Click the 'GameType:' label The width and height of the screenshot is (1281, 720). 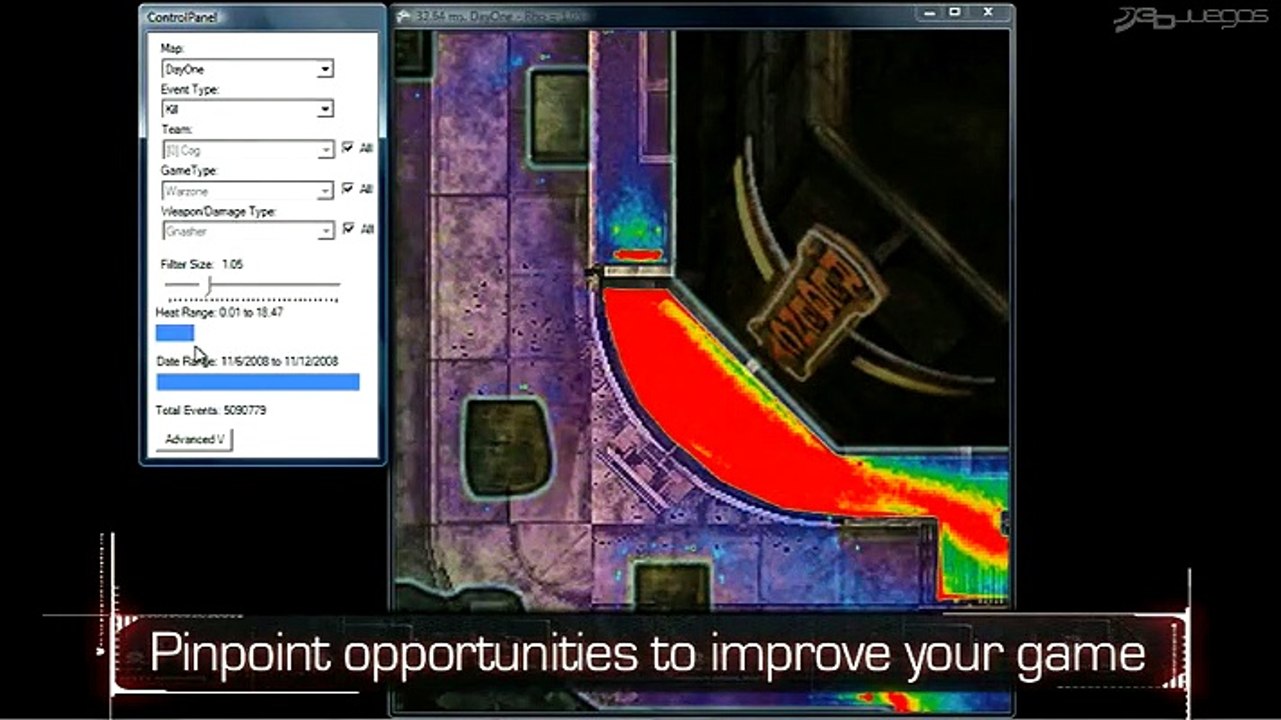coord(188,170)
